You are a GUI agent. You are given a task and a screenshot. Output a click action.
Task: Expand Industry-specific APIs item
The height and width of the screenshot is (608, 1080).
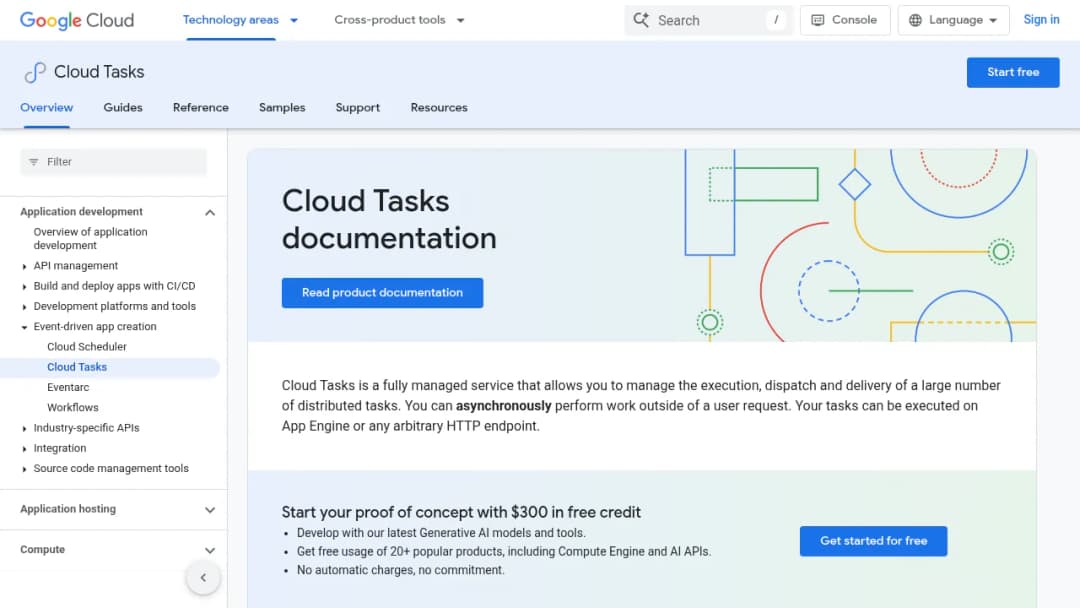[25, 428]
